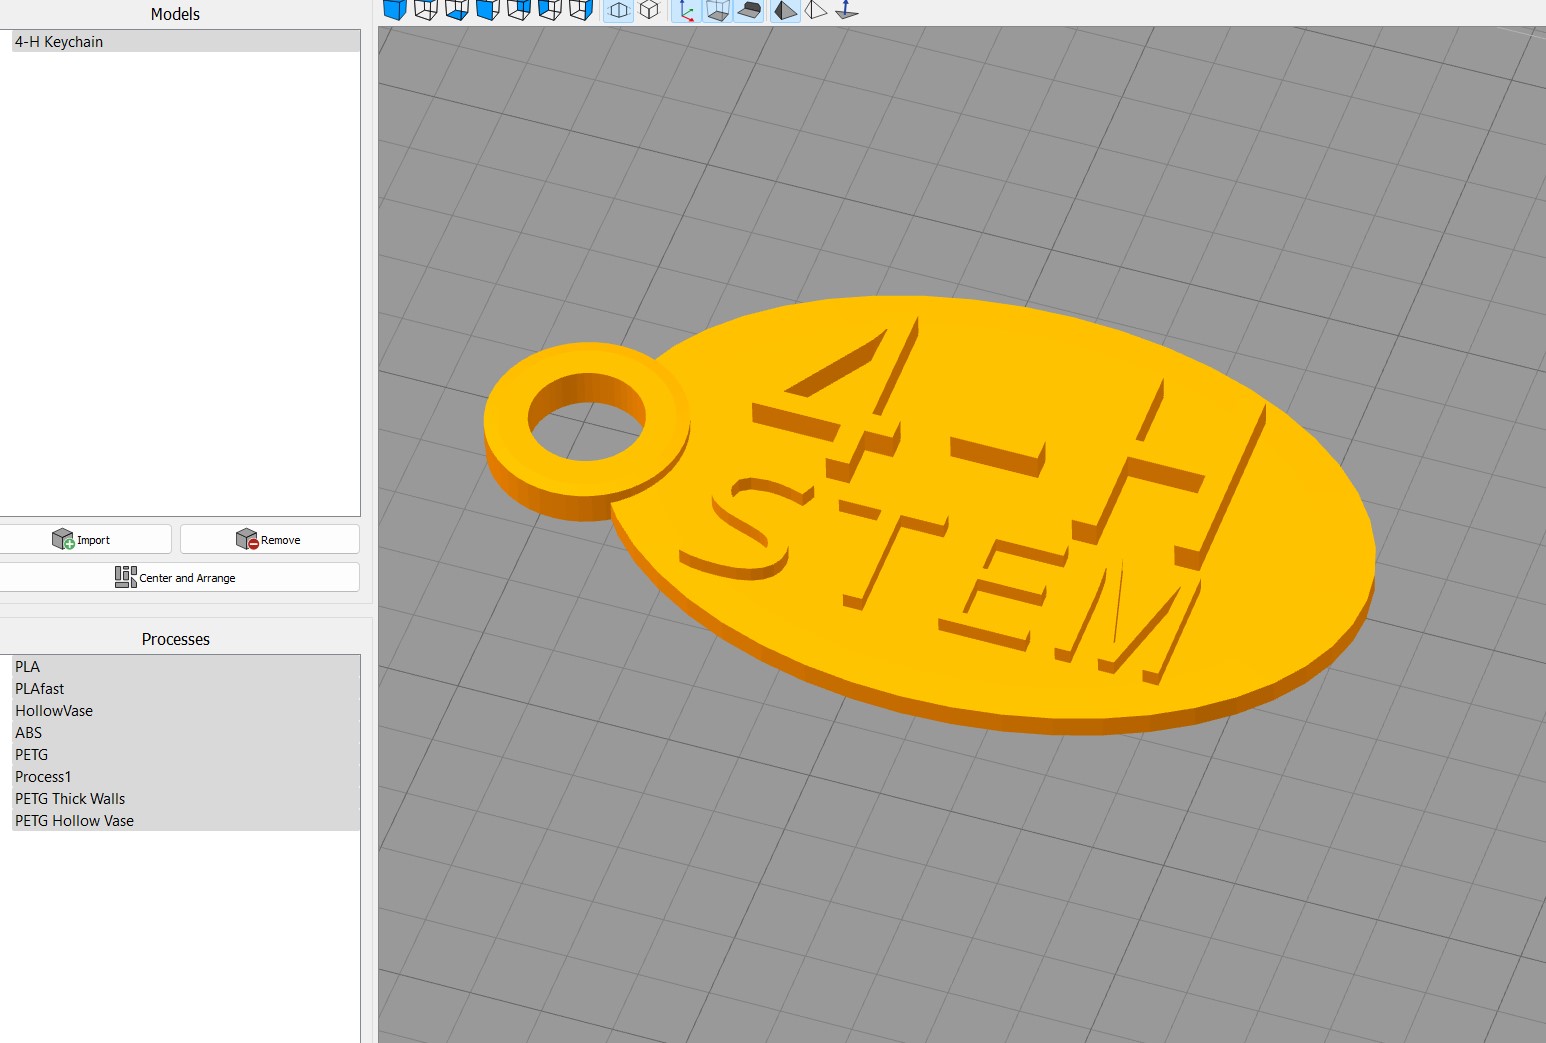Toggle the coordinate axes display icon

click(x=686, y=10)
